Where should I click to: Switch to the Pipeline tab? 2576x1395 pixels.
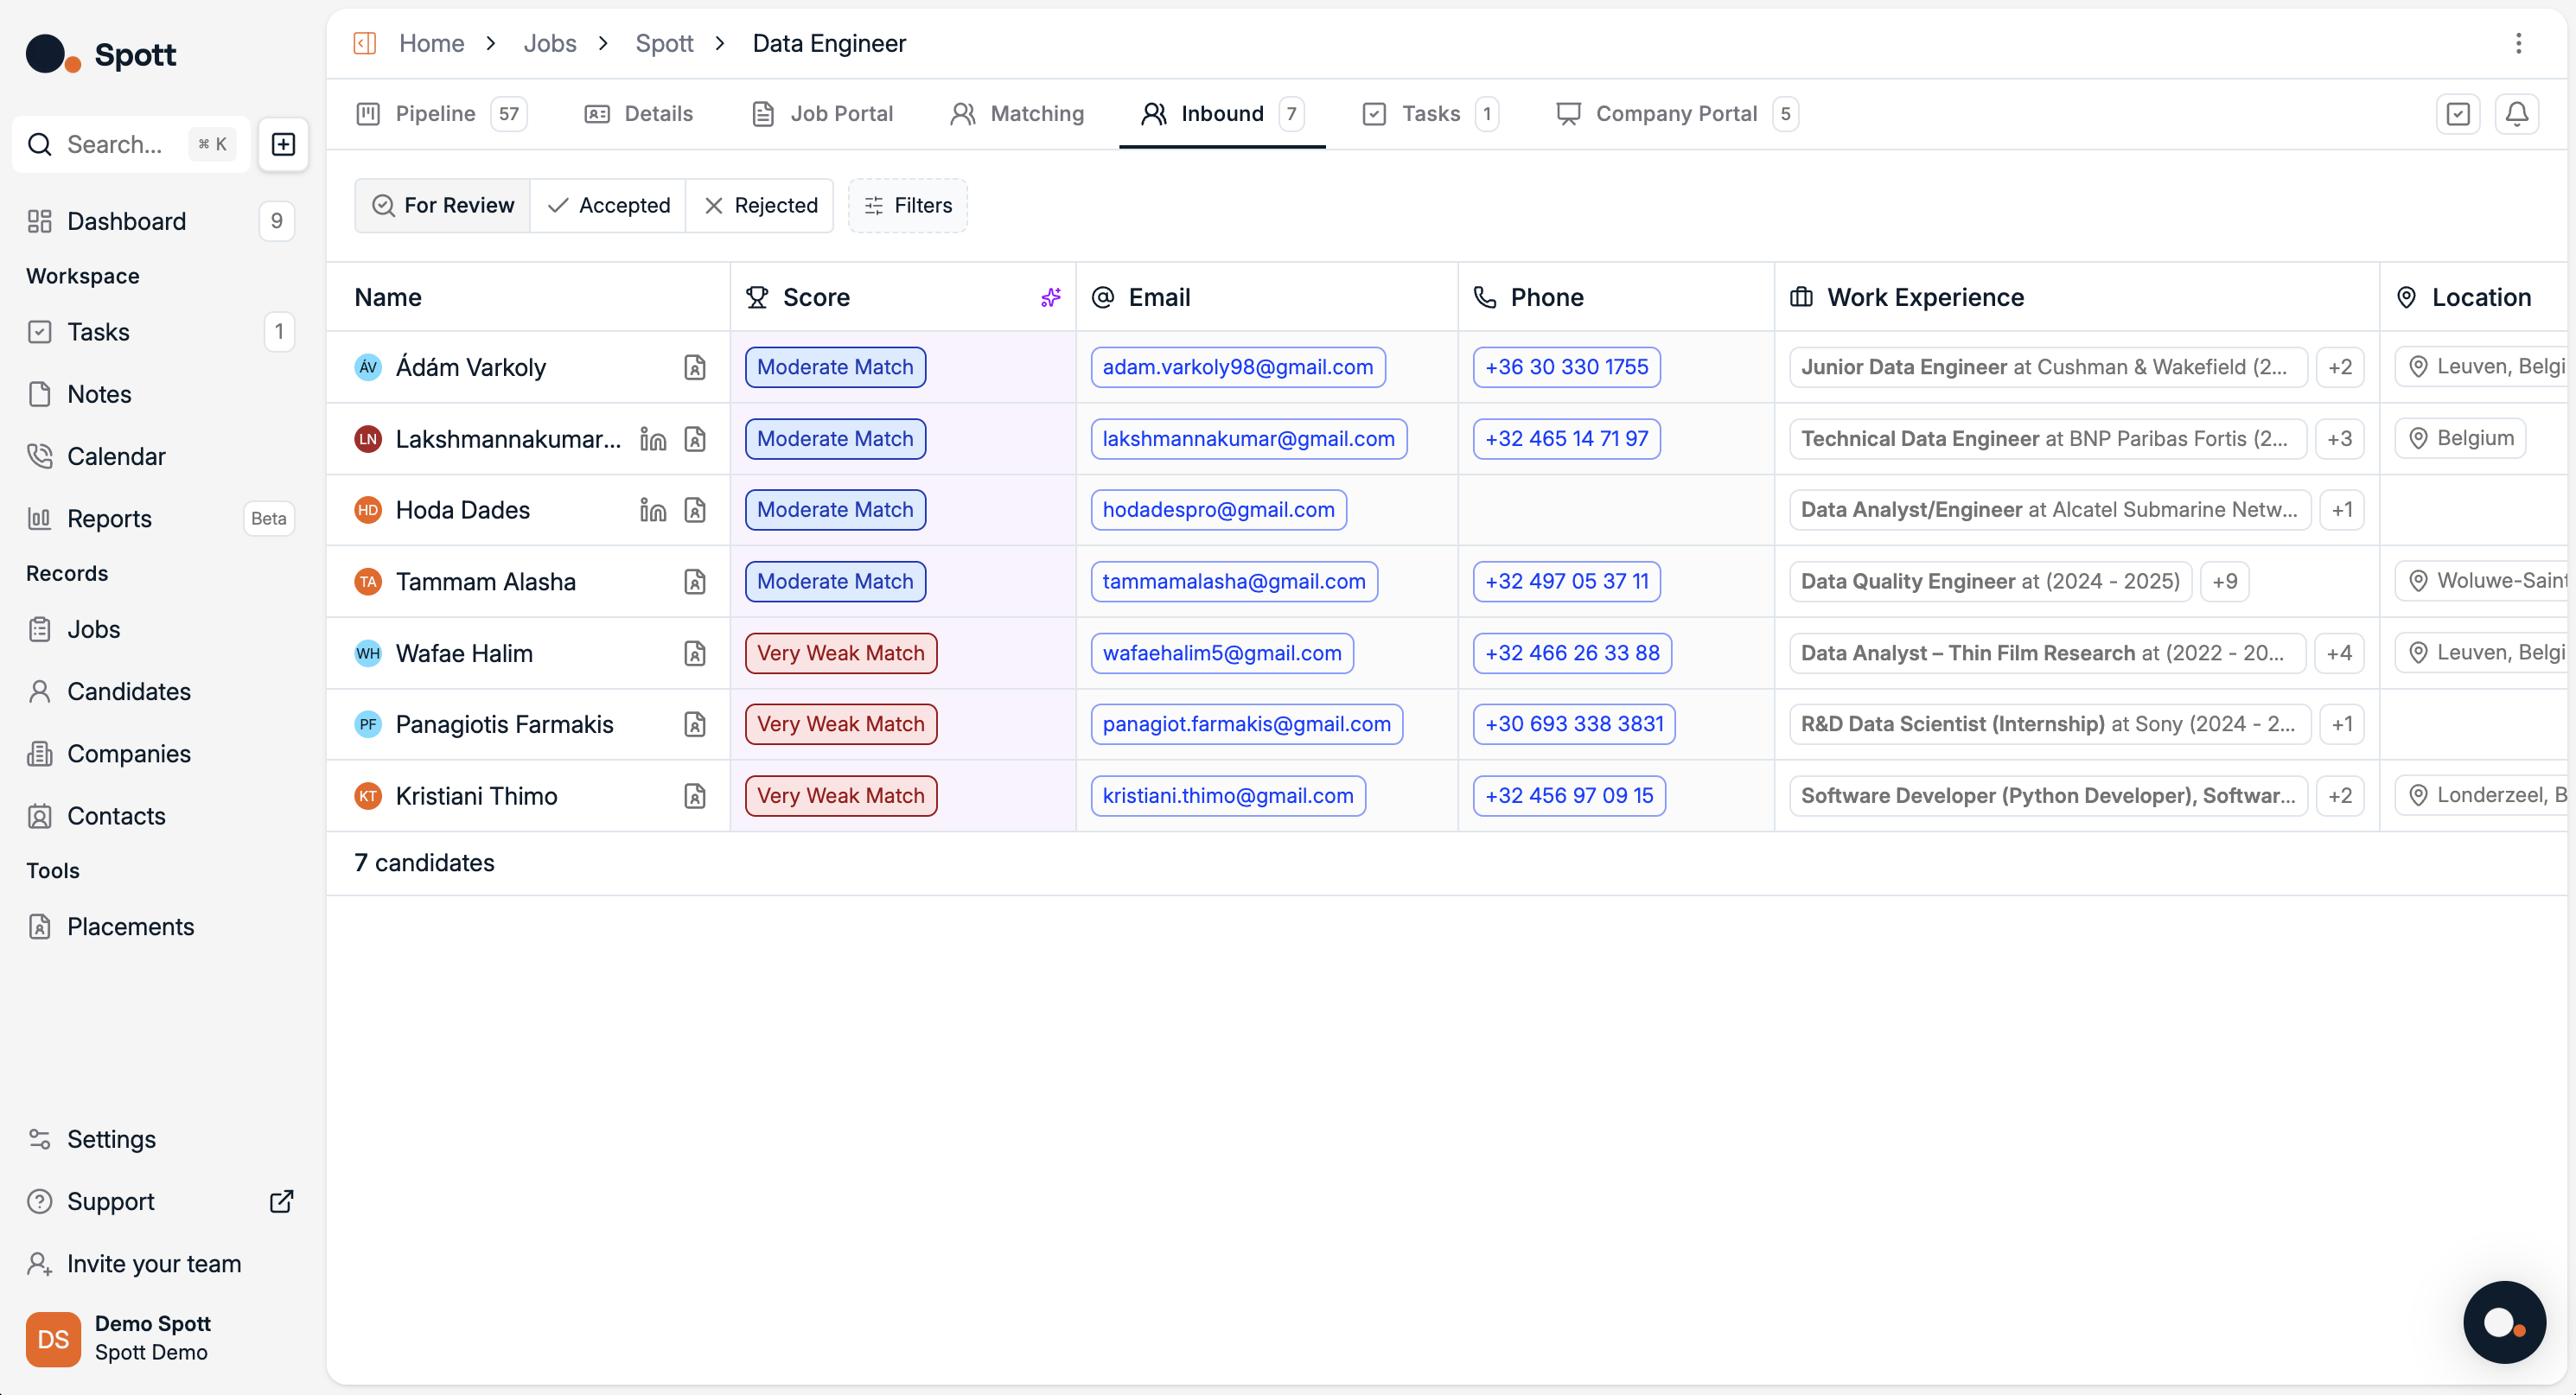(441, 114)
